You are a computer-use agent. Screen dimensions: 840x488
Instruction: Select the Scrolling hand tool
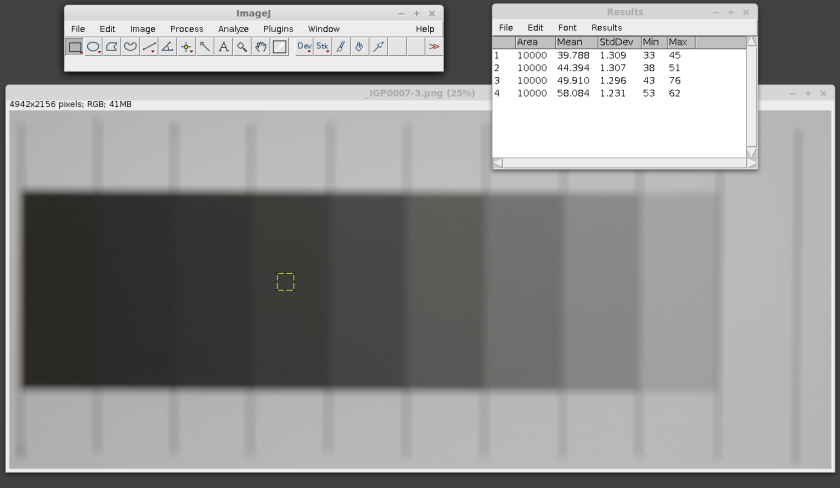(261, 47)
